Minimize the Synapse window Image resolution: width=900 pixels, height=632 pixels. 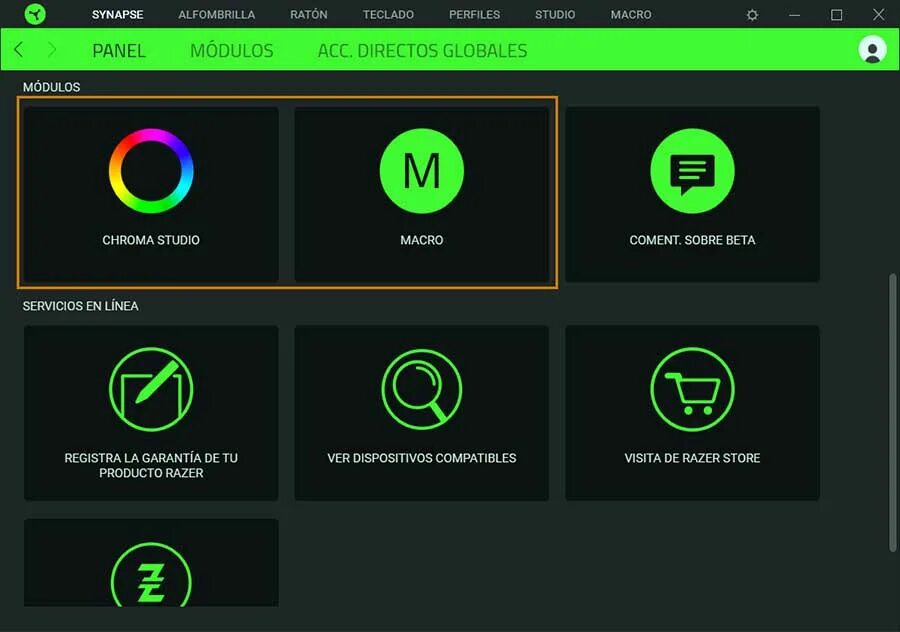794,15
